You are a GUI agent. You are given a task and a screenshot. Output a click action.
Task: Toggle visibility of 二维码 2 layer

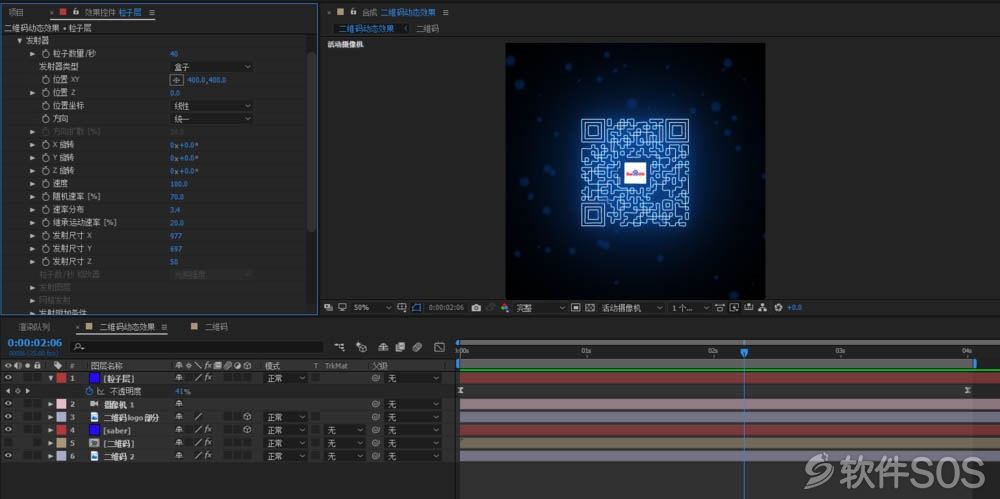[8, 456]
